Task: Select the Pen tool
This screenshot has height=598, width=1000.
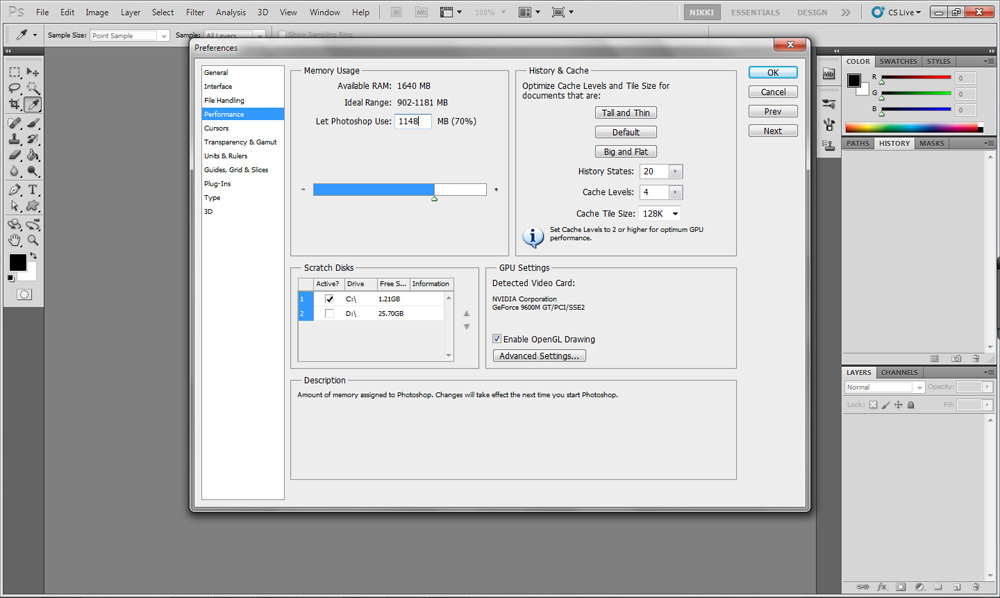Action: click(x=14, y=190)
